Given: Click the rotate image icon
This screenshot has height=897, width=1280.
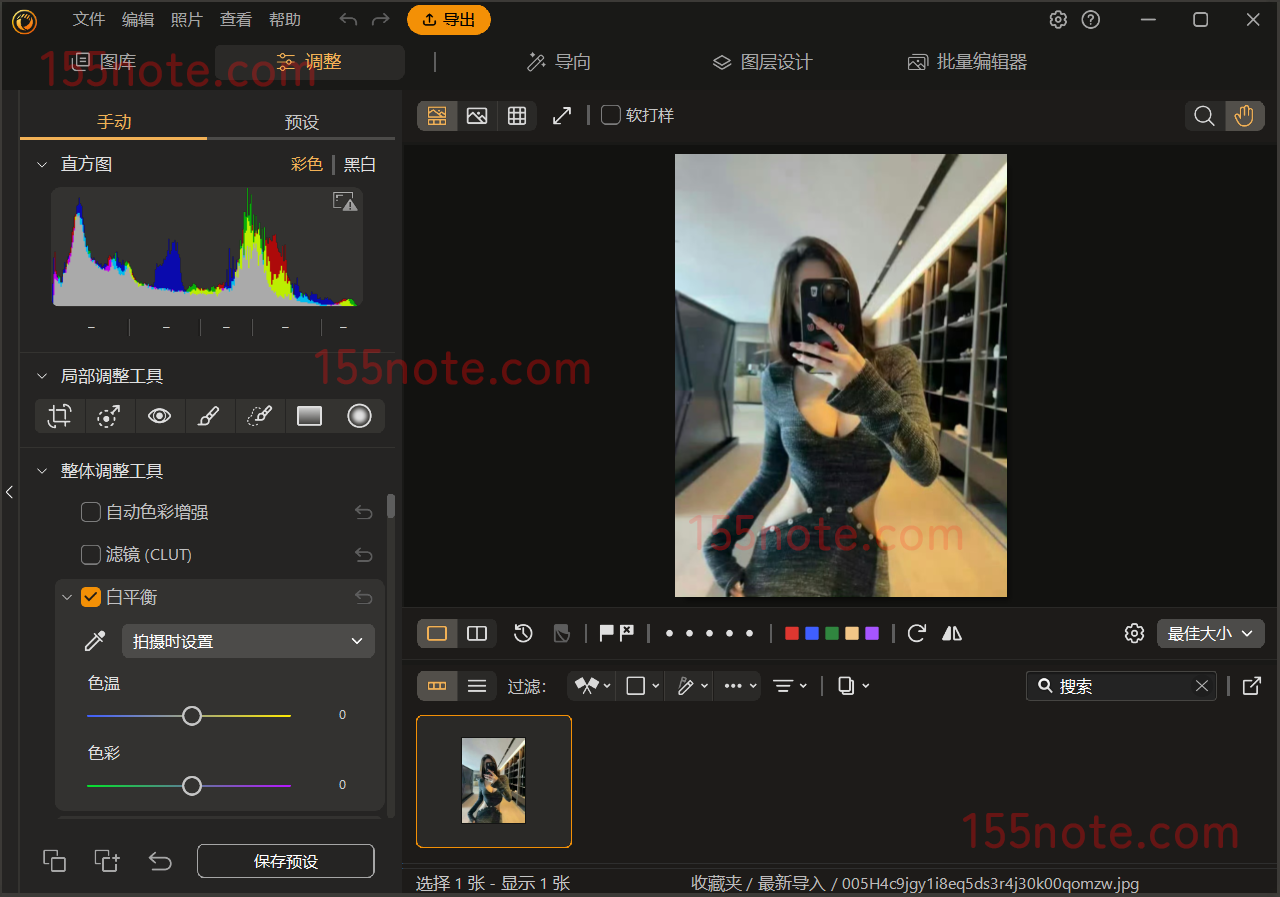Looking at the screenshot, I should tap(916, 633).
